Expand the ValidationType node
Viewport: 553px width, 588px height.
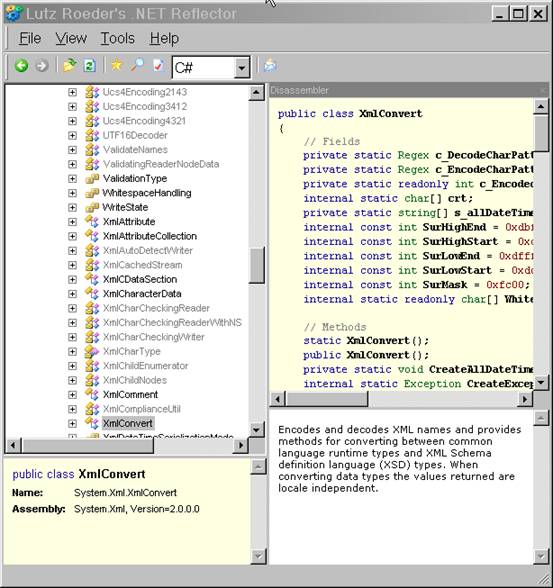click(x=72, y=179)
